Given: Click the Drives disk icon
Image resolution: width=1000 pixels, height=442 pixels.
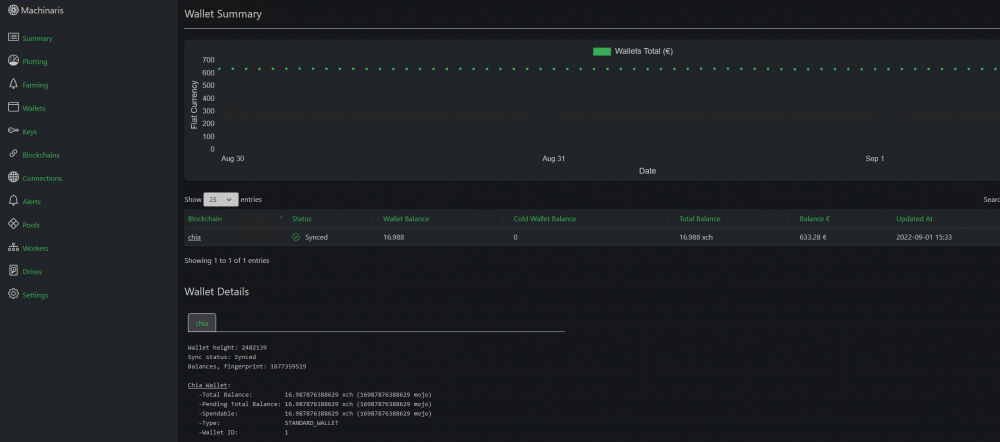Looking at the screenshot, I should point(13,271).
